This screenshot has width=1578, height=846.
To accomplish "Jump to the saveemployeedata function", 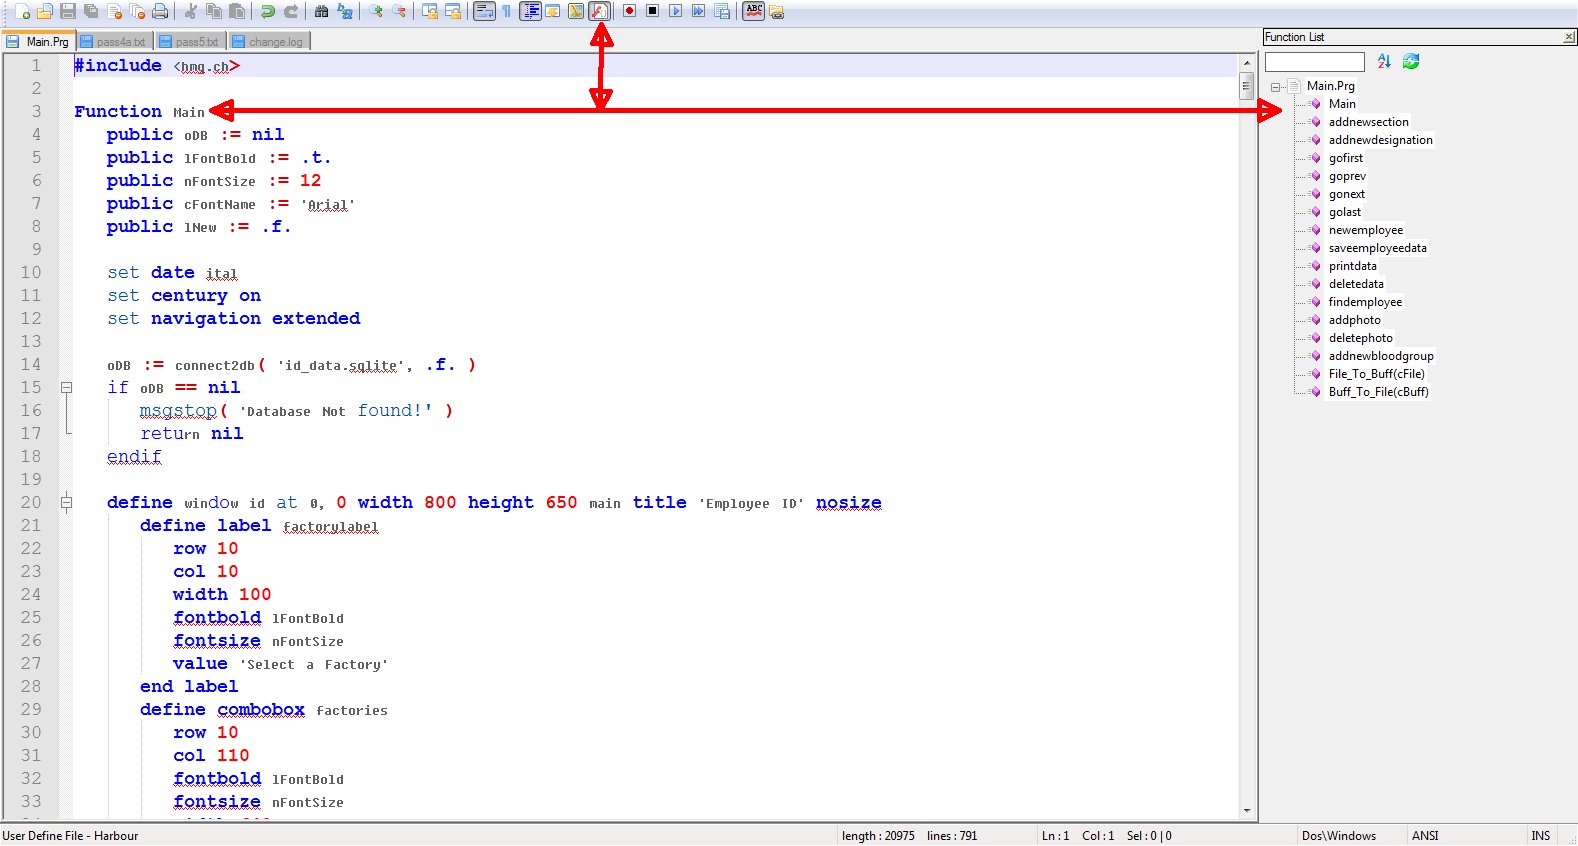I will [1377, 248].
